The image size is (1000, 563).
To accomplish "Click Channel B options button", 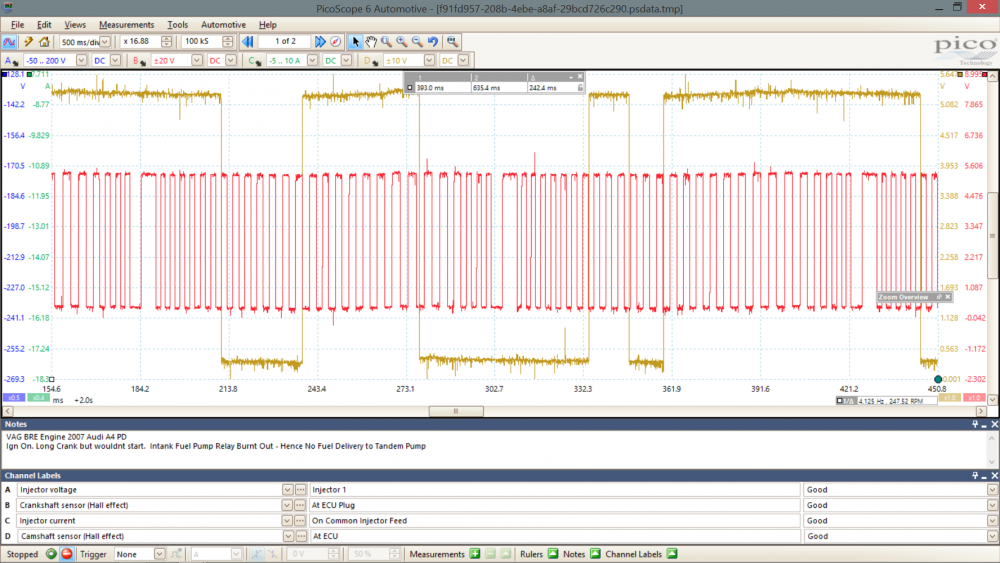I will (138, 61).
